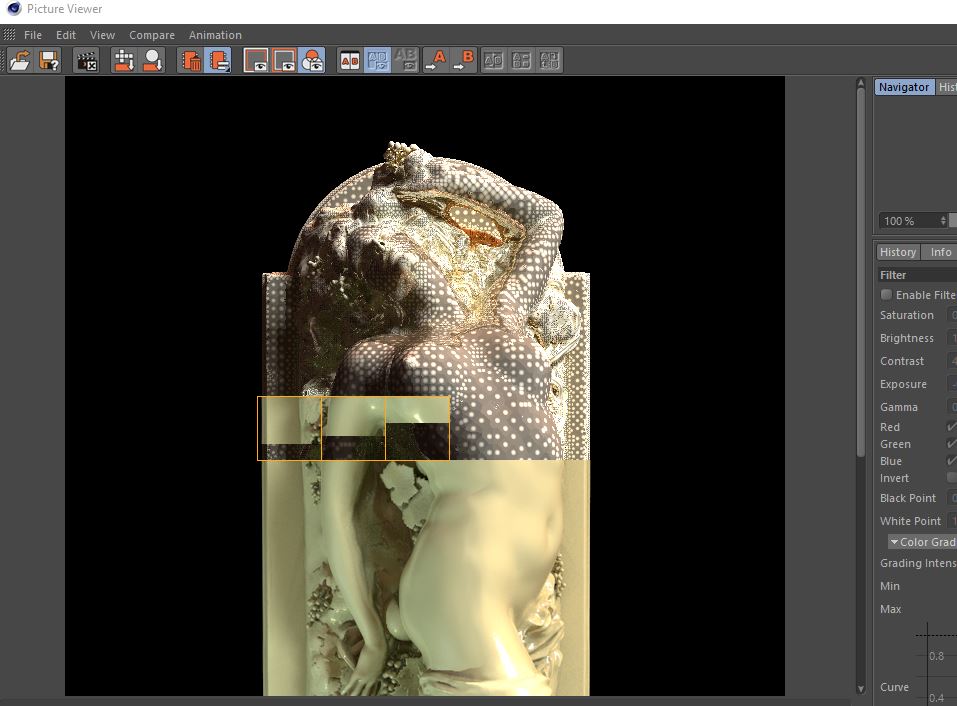This screenshot has width=957, height=706.
Task: Toggle the Green channel checkbox
Action: click(x=952, y=444)
